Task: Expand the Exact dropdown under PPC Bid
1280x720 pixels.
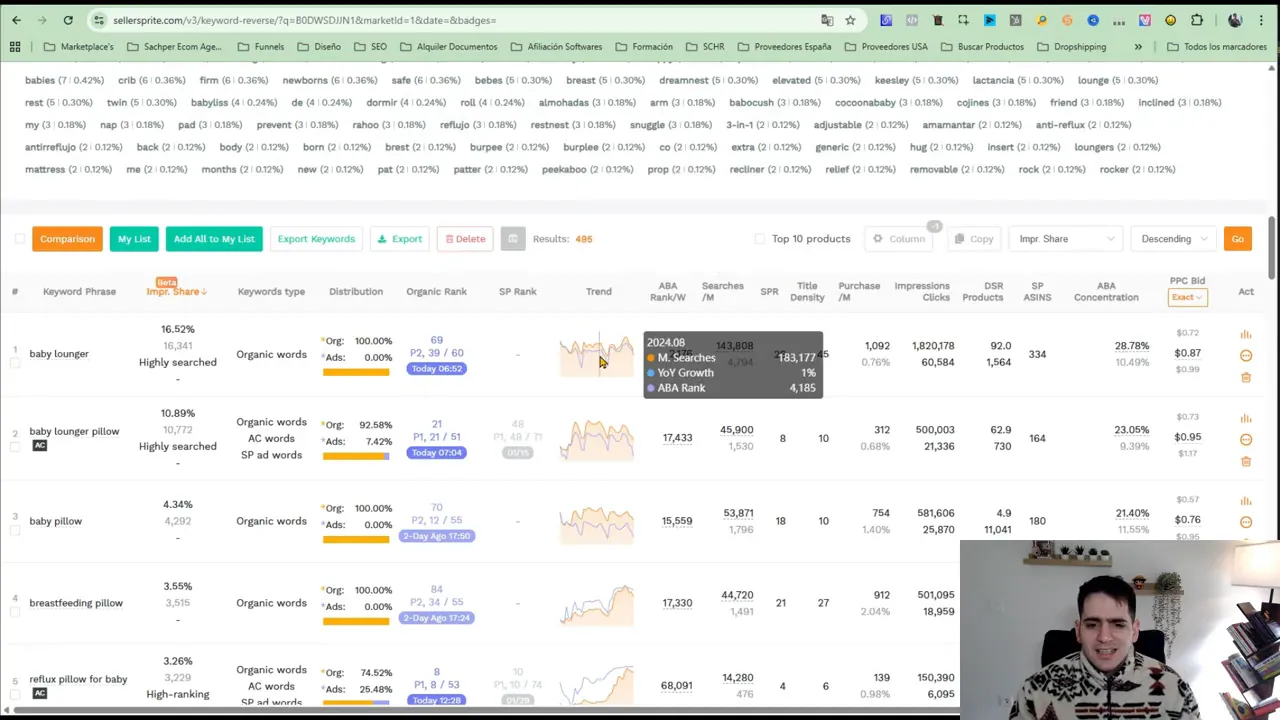Action: point(1186,297)
